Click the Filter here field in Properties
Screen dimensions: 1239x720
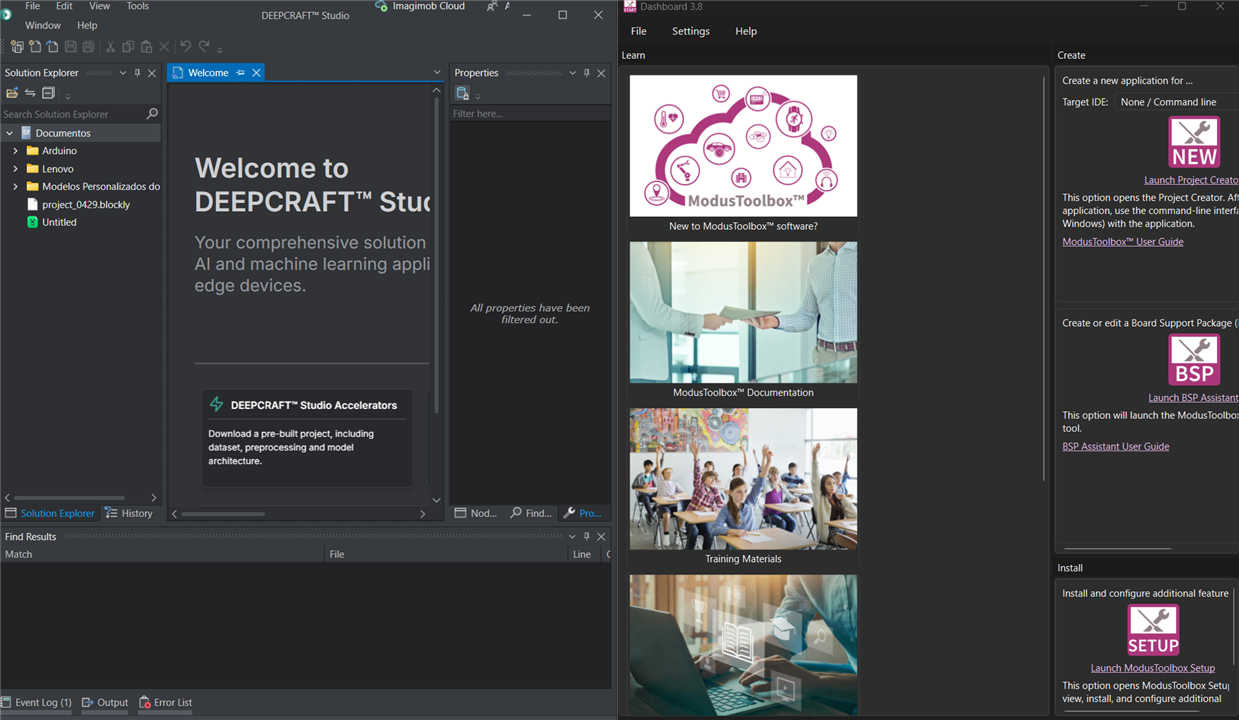click(x=530, y=114)
